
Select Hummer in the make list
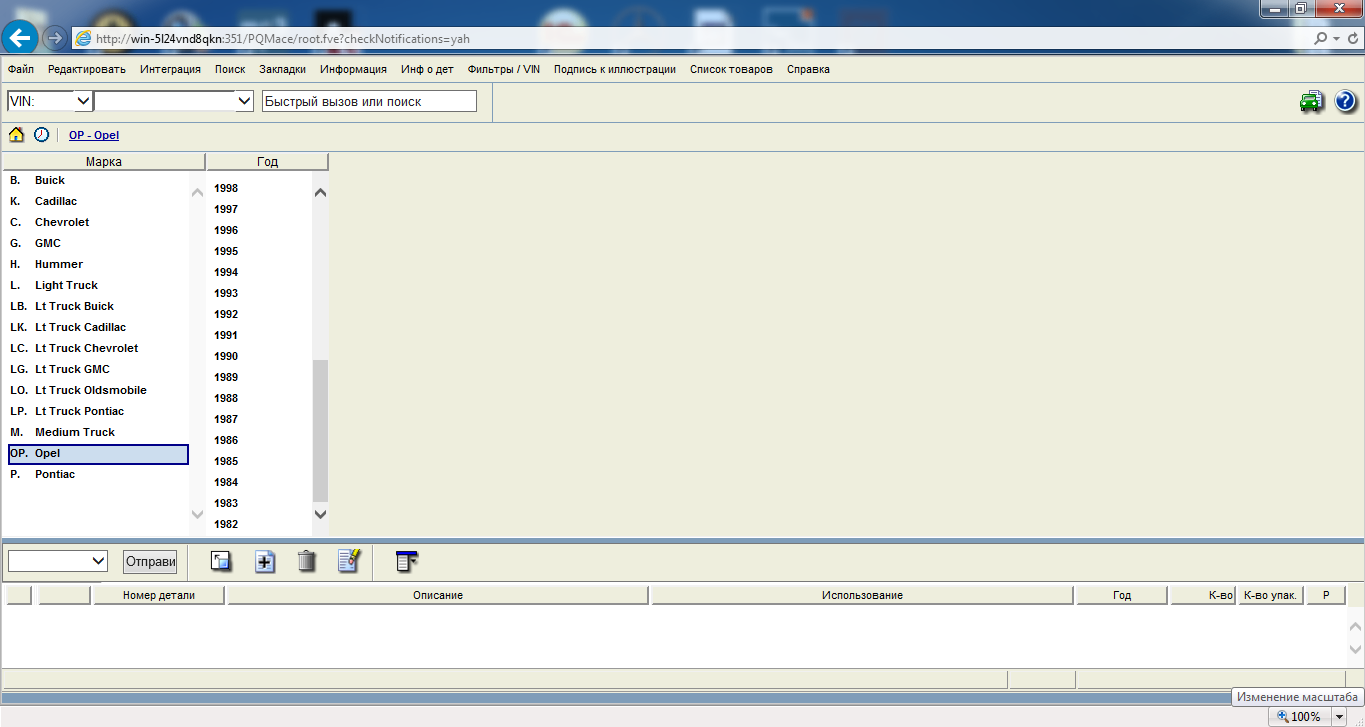click(98, 264)
